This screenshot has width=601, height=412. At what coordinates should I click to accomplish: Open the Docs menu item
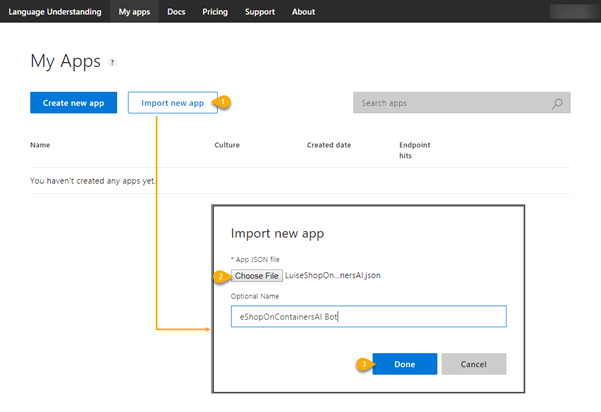176,12
